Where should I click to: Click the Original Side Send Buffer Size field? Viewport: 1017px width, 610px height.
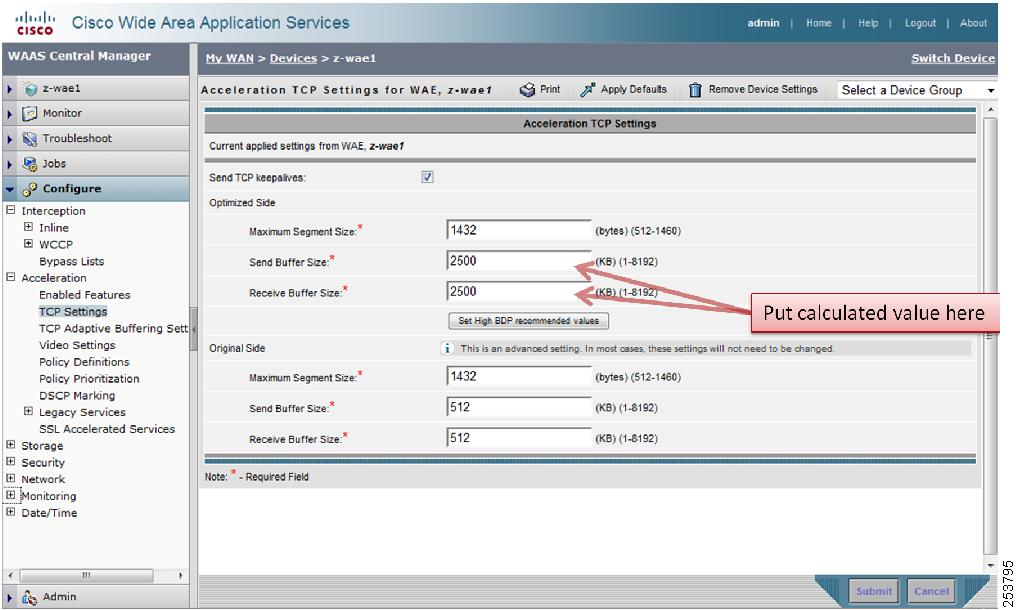pyautogui.click(x=519, y=407)
